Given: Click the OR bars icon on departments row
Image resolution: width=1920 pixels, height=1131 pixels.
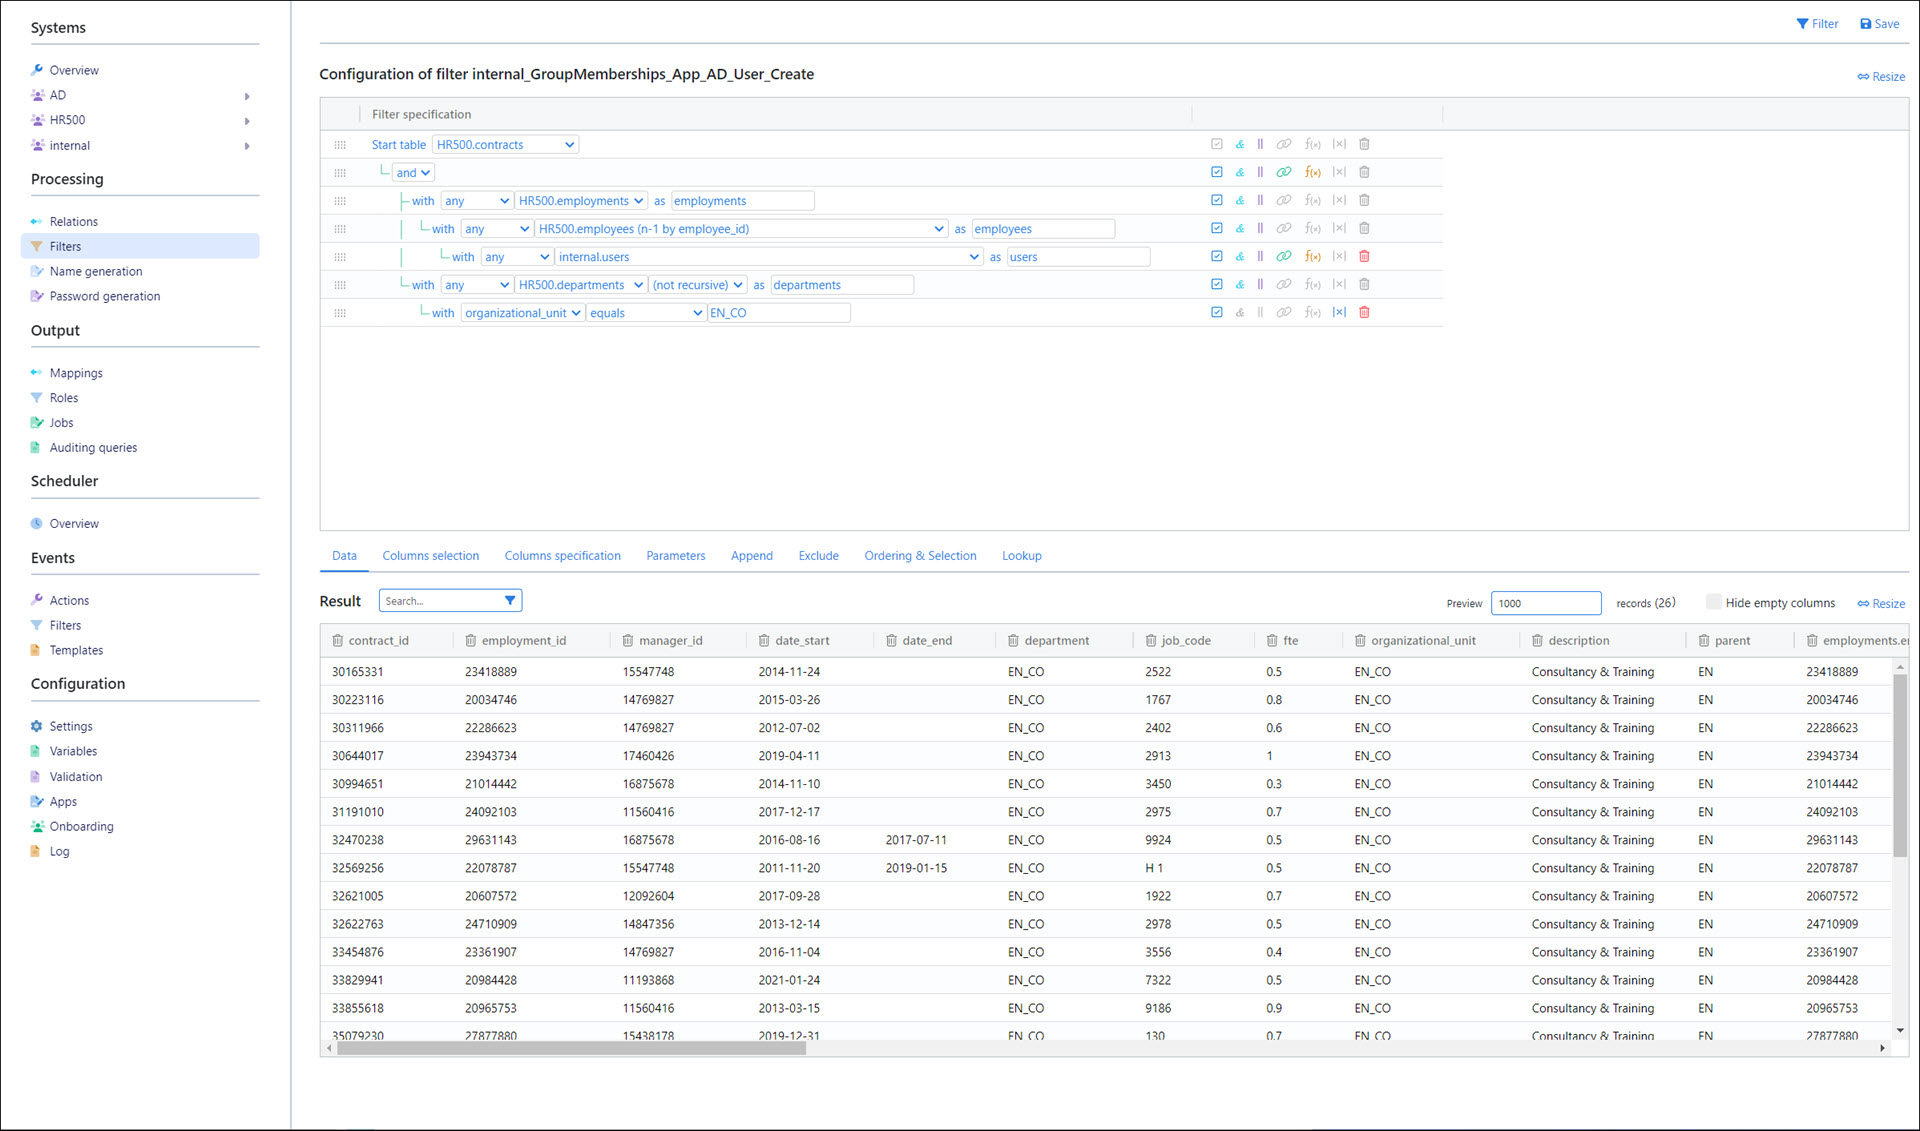Looking at the screenshot, I should (x=1260, y=285).
